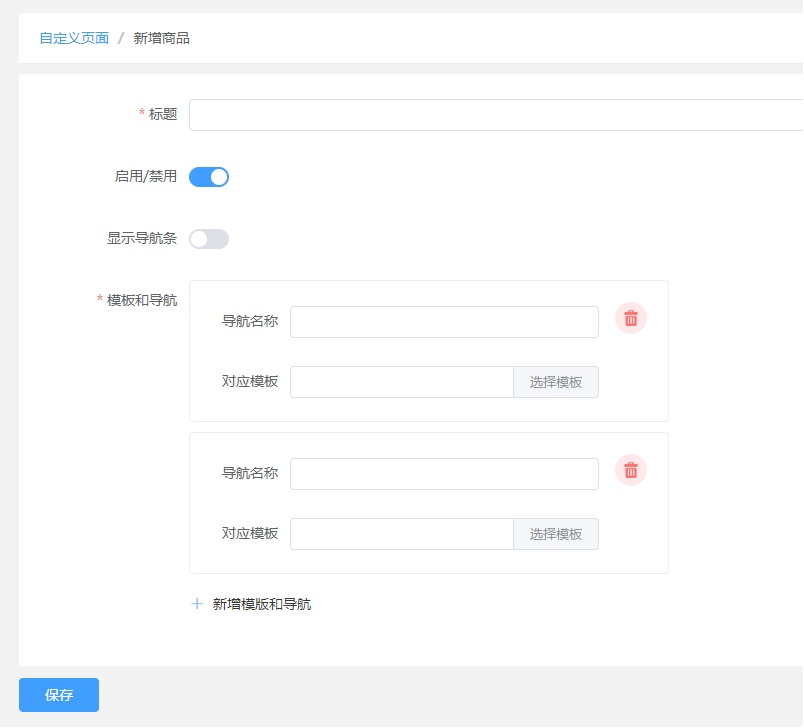This screenshot has height=728, width=804.
Task: Click the 新增商品 breadcrumb text
Action: [x=162, y=38]
